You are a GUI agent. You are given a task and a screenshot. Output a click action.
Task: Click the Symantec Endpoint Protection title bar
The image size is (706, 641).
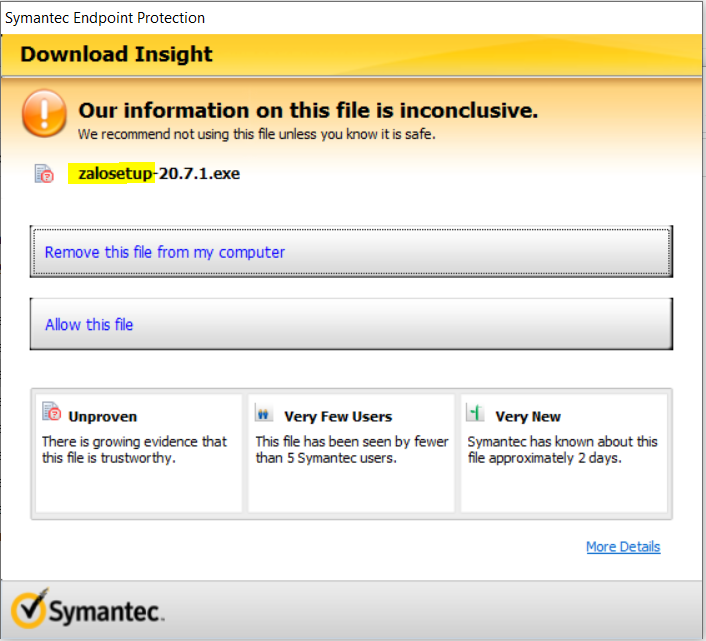click(x=352, y=17)
